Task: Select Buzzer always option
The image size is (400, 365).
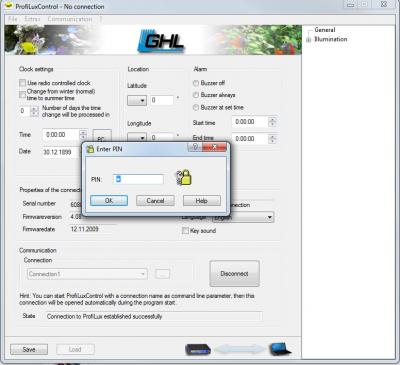Action: click(x=196, y=95)
